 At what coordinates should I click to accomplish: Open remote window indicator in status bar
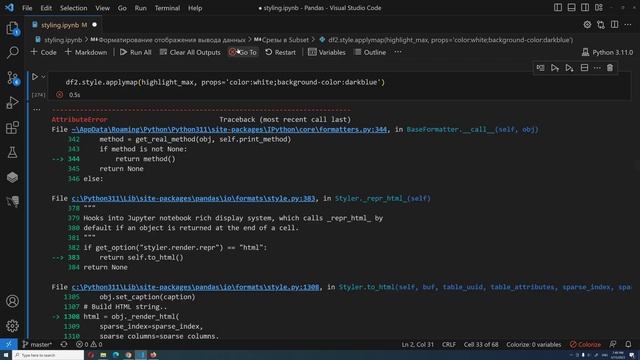point(9,344)
